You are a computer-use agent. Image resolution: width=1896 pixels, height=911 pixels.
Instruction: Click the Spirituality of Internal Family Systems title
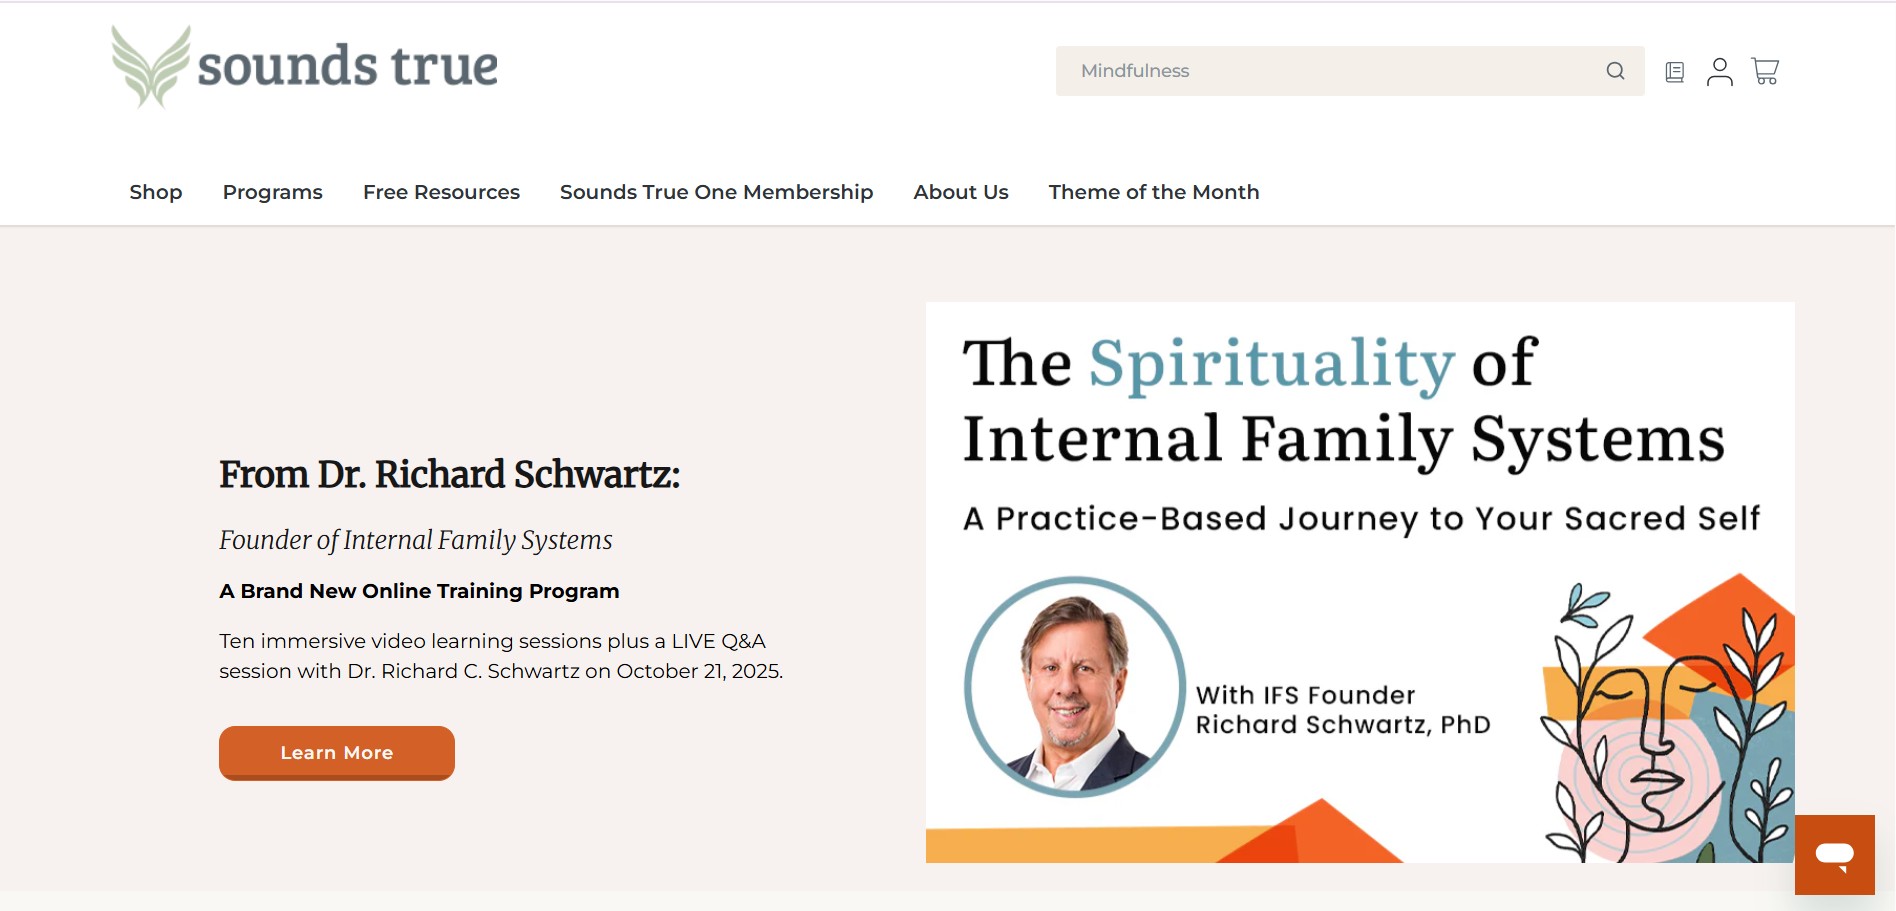click(x=1343, y=401)
